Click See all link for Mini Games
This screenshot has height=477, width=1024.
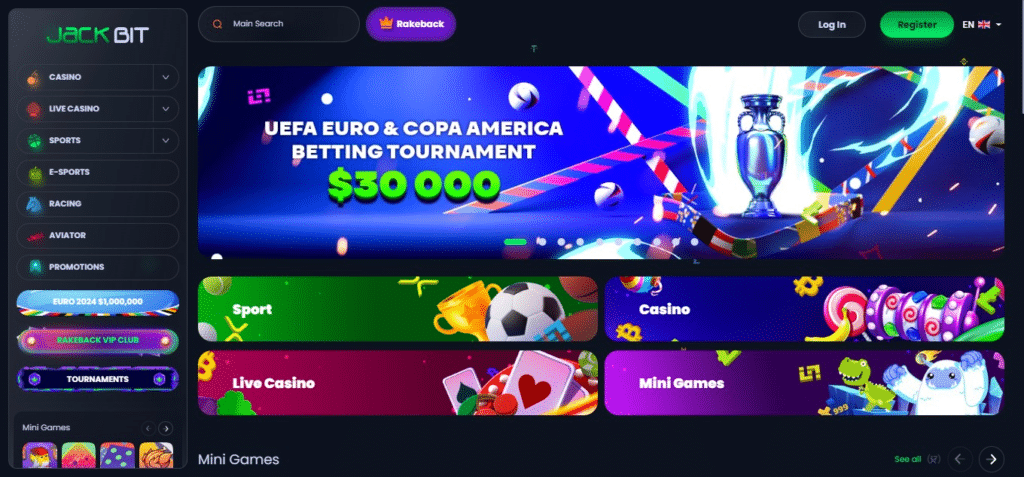tap(908, 459)
